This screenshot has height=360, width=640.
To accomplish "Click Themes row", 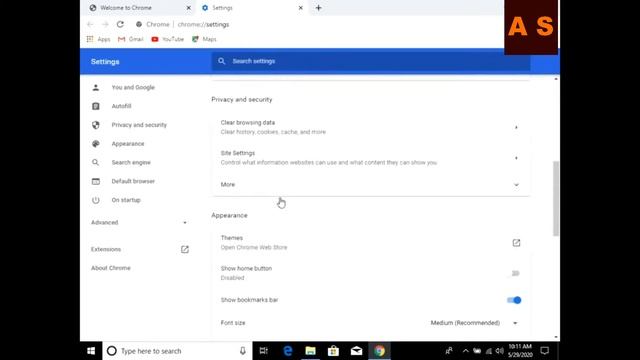I will click(371, 243).
